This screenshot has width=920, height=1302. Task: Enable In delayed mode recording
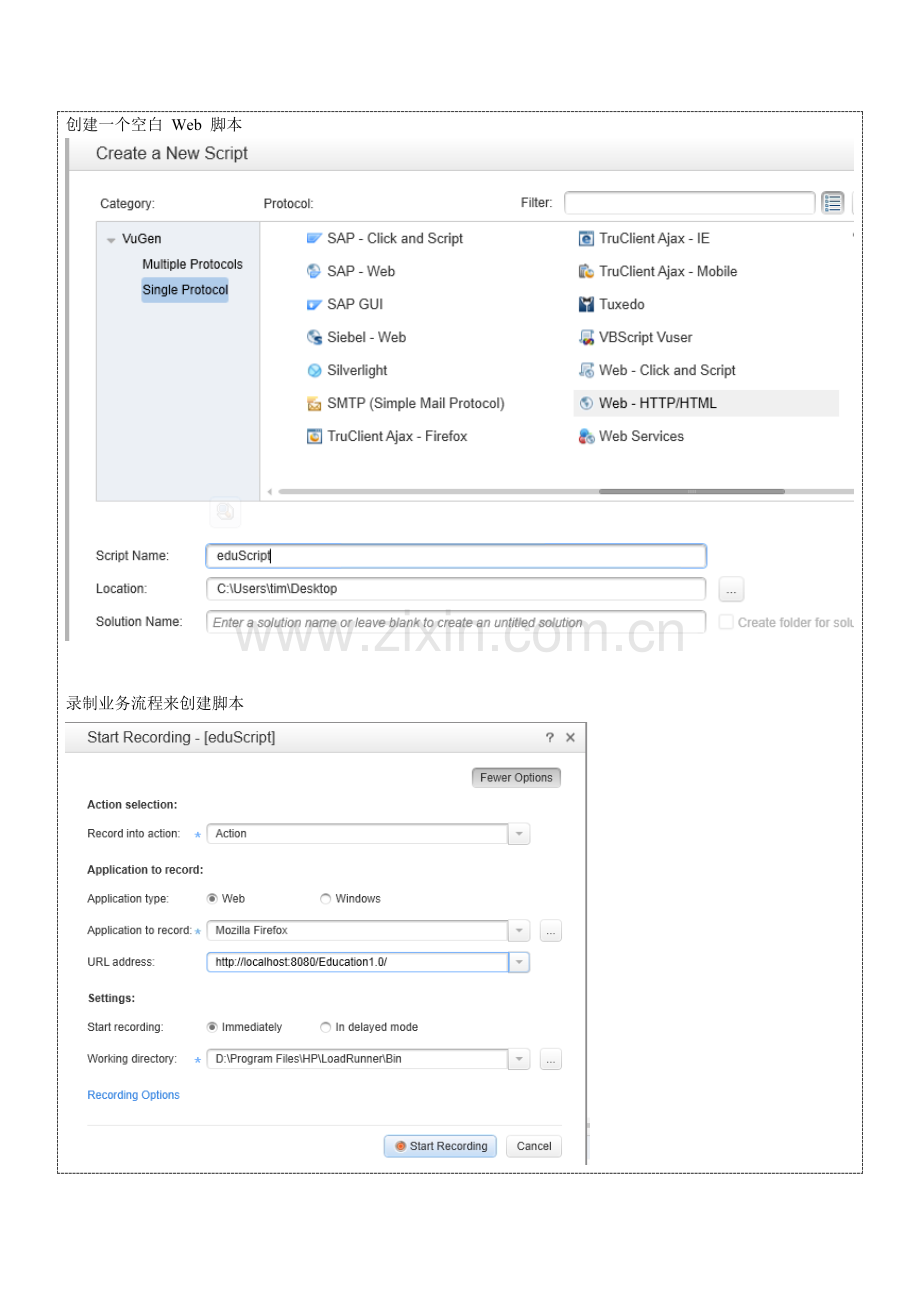(325, 1027)
